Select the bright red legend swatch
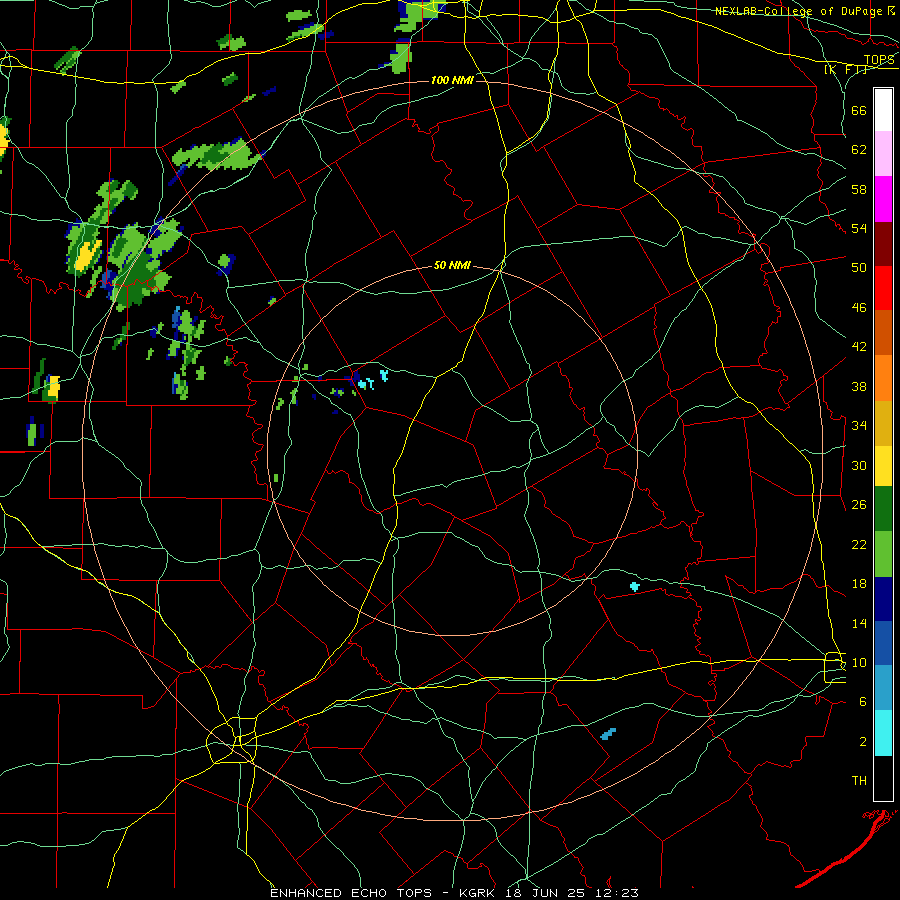Screen dimensions: 900x900 coord(883,288)
